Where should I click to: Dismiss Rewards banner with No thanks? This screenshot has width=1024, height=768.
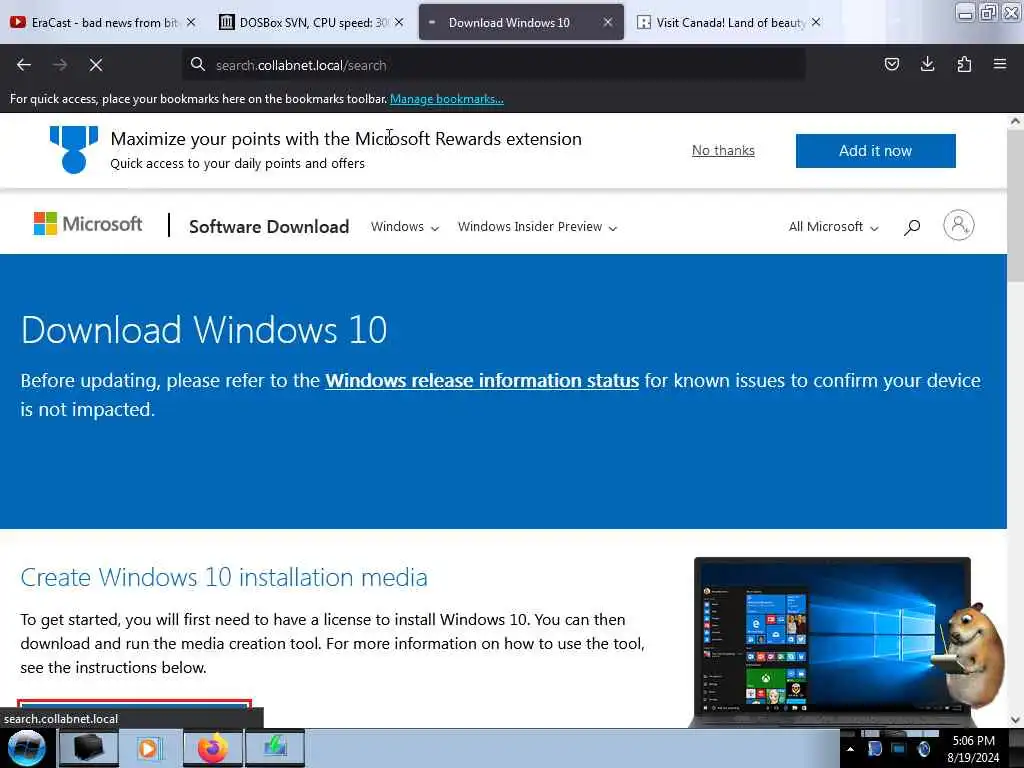pos(723,150)
